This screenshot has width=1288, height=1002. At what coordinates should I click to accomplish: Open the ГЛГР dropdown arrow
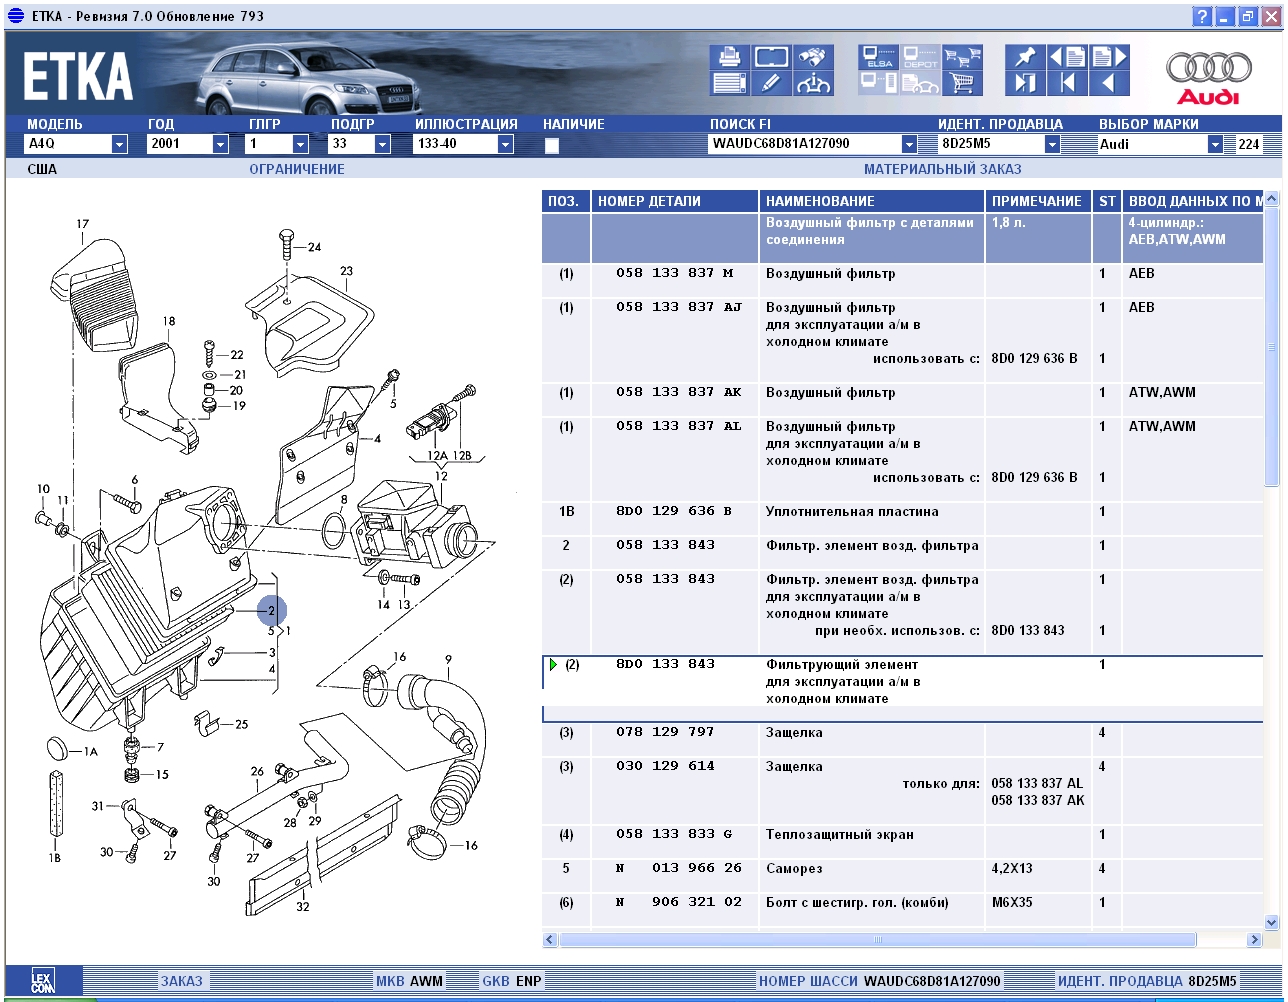[x=299, y=144]
